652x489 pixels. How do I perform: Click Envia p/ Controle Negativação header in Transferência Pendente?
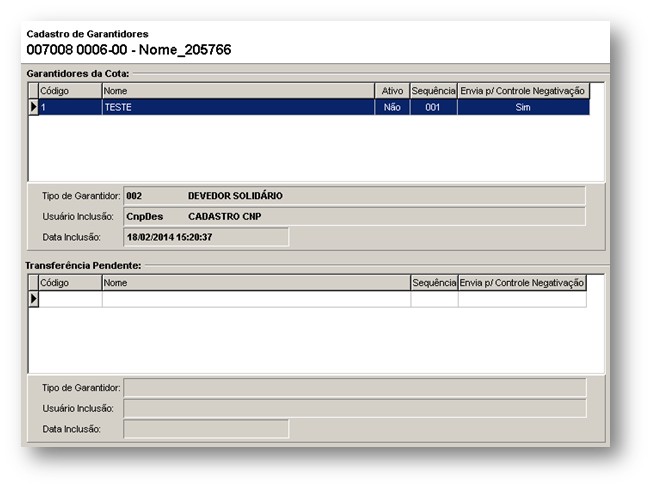click(522, 283)
